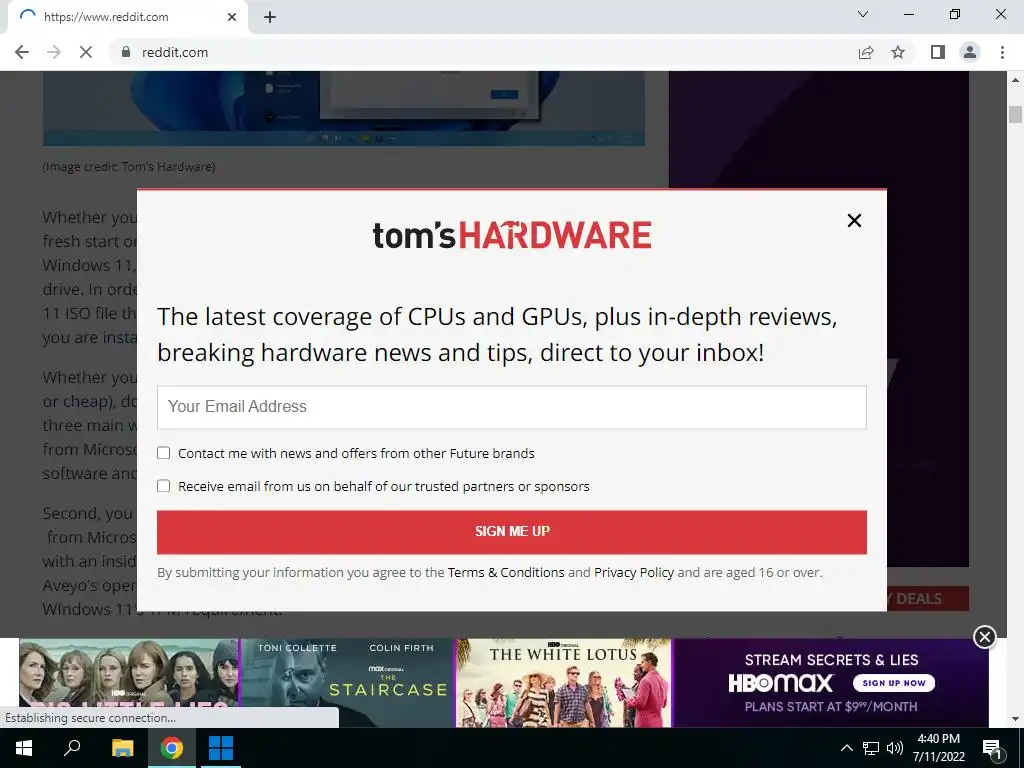Open the browser side panel icon
The height and width of the screenshot is (768, 1024).
[938, 52]
